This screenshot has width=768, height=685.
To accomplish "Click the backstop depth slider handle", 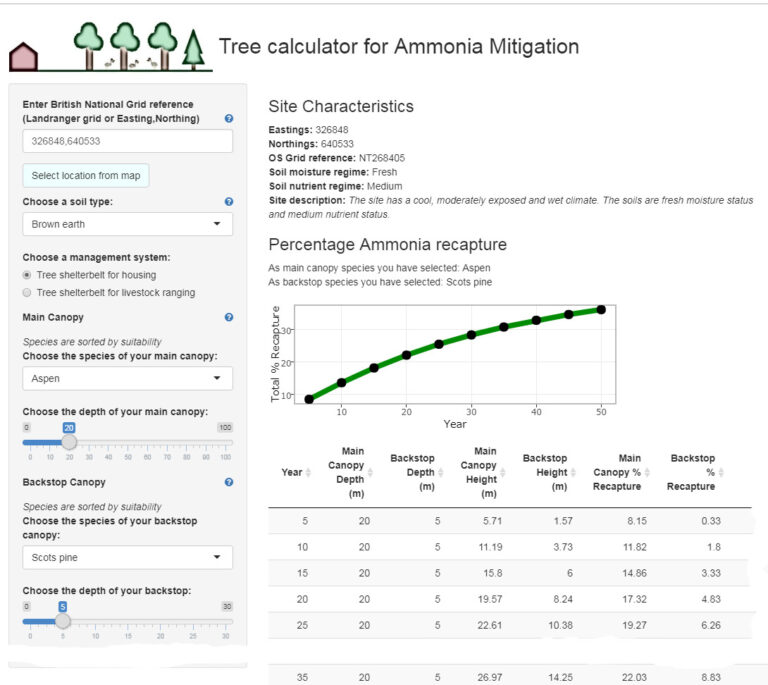I will coord(62,620).
